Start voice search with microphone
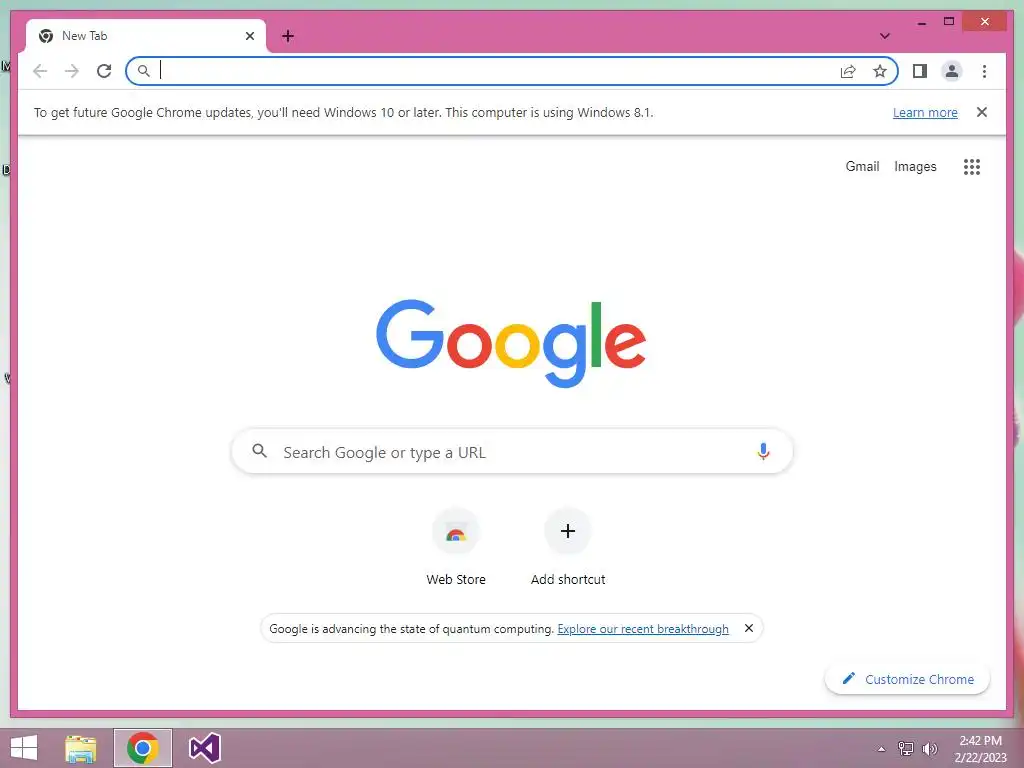 [x=763, y=451]
